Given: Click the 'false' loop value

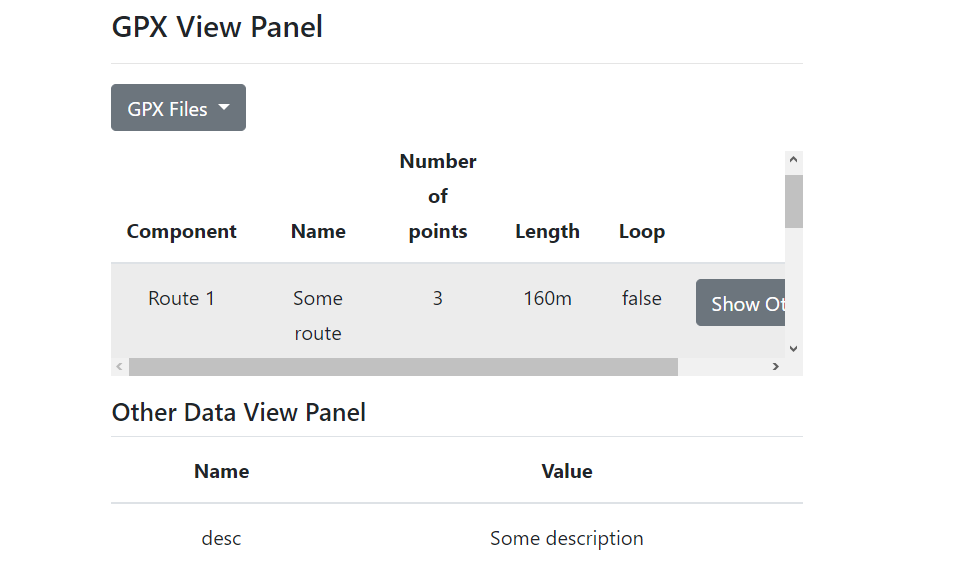Looking at the screenshot, I should [641, 298].
